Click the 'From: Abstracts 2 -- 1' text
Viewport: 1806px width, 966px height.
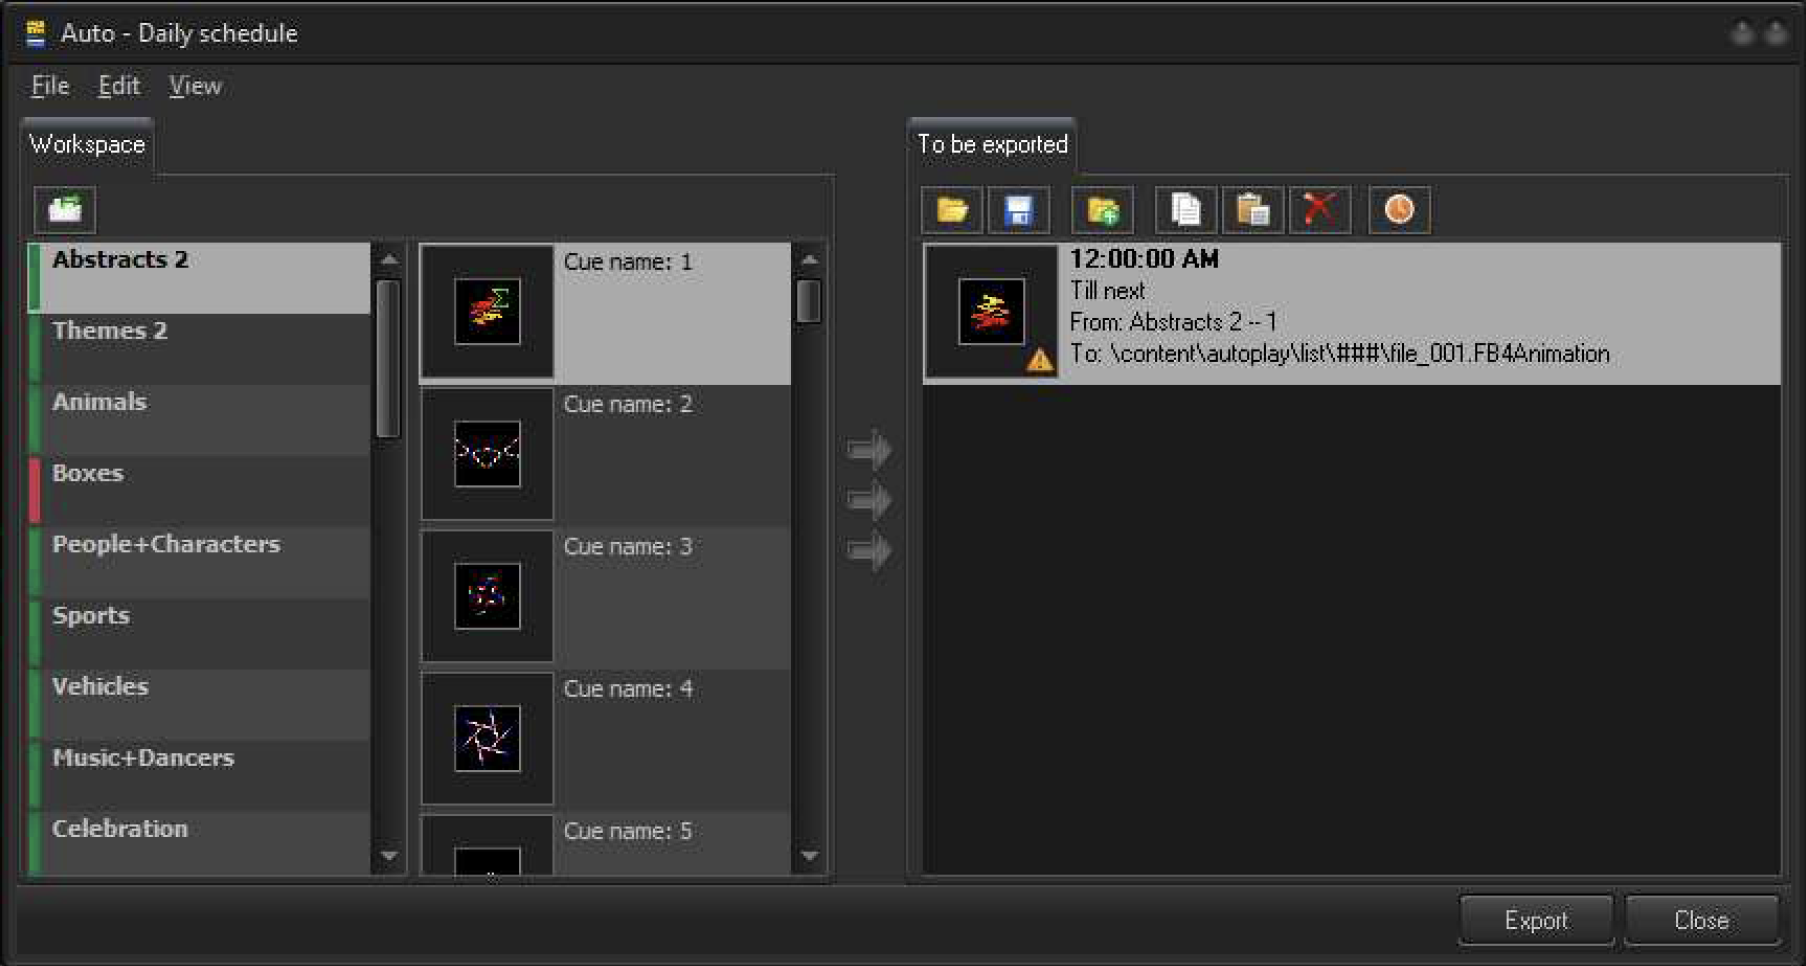click(1173, 322)
